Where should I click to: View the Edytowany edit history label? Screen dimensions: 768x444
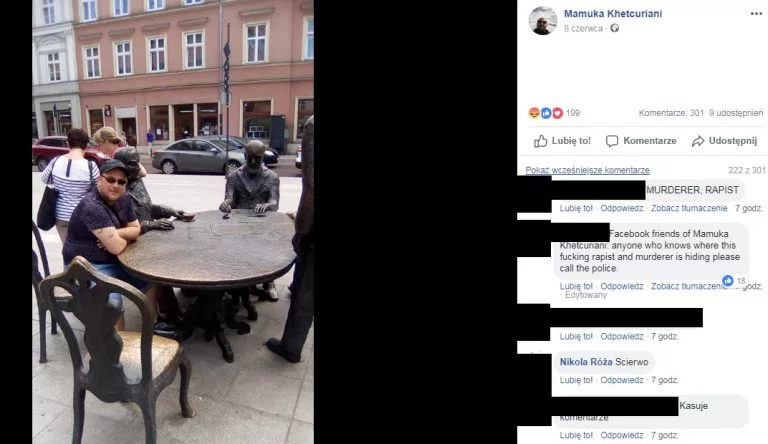pyautogui.click(x=586, y=295)
